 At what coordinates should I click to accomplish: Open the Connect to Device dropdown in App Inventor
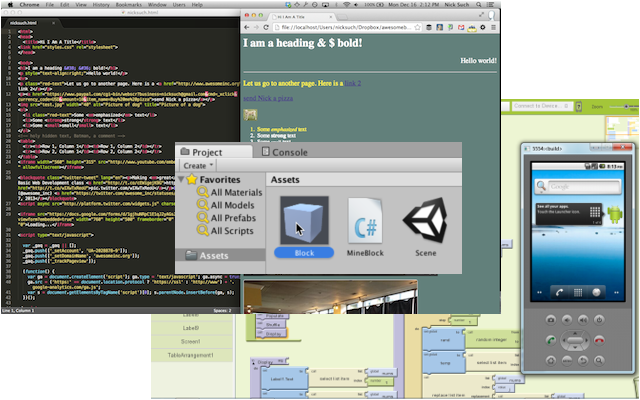pos(541,106)
